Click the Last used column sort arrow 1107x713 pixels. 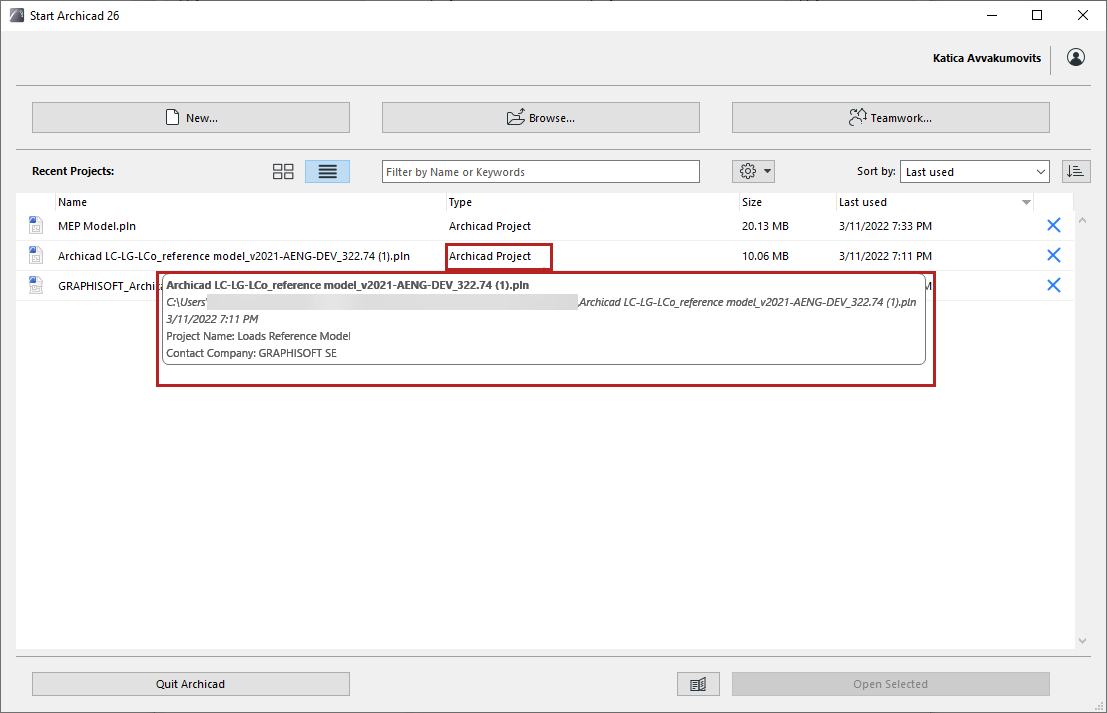click(x=1026, y=203)
